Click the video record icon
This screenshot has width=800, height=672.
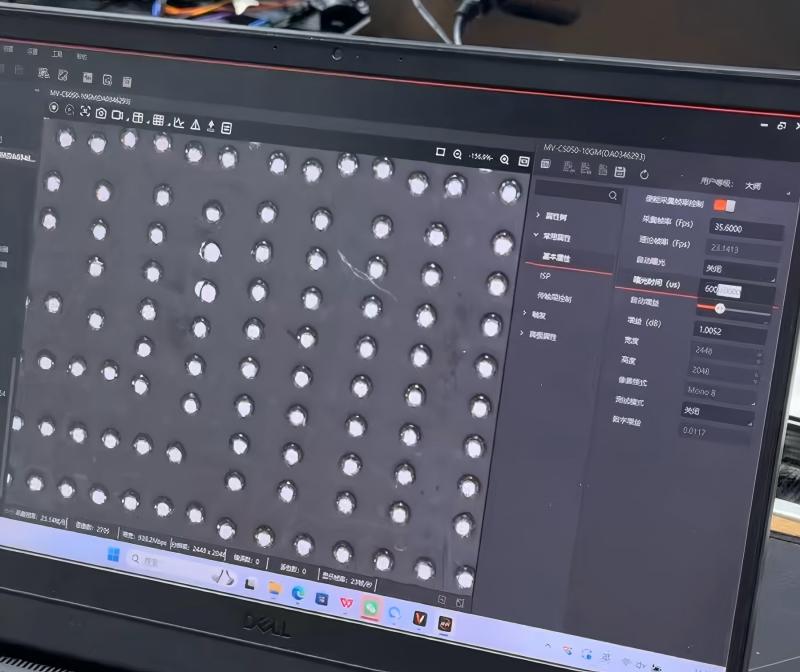(118, 116)
